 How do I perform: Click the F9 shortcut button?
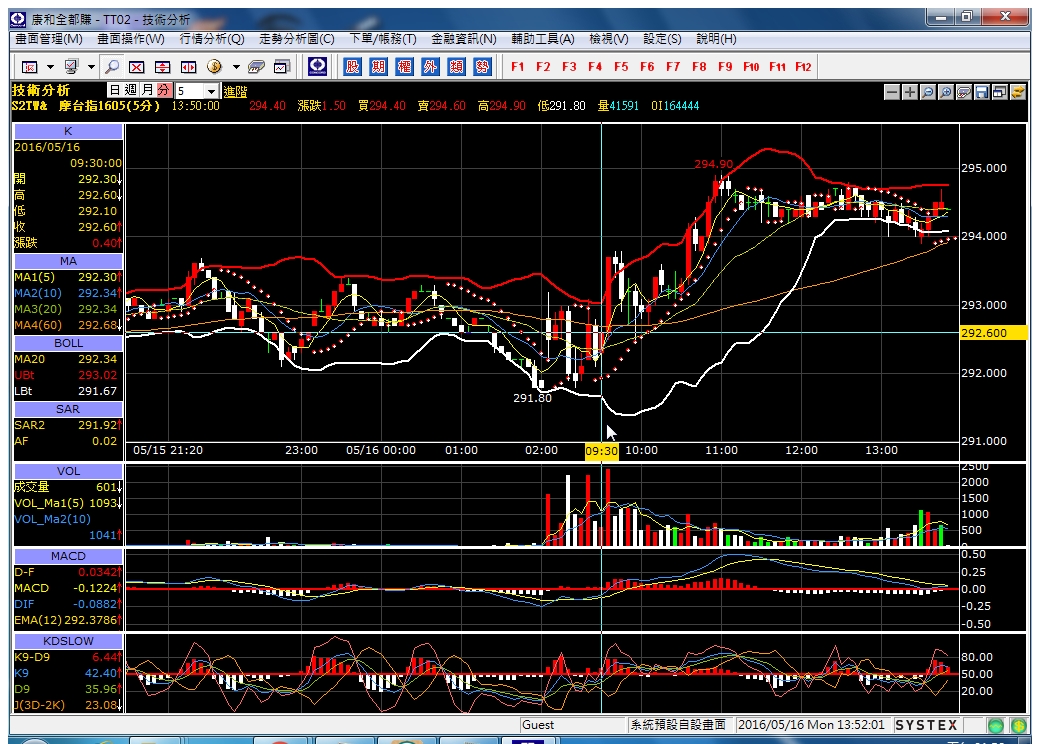[x=725, y=67]
